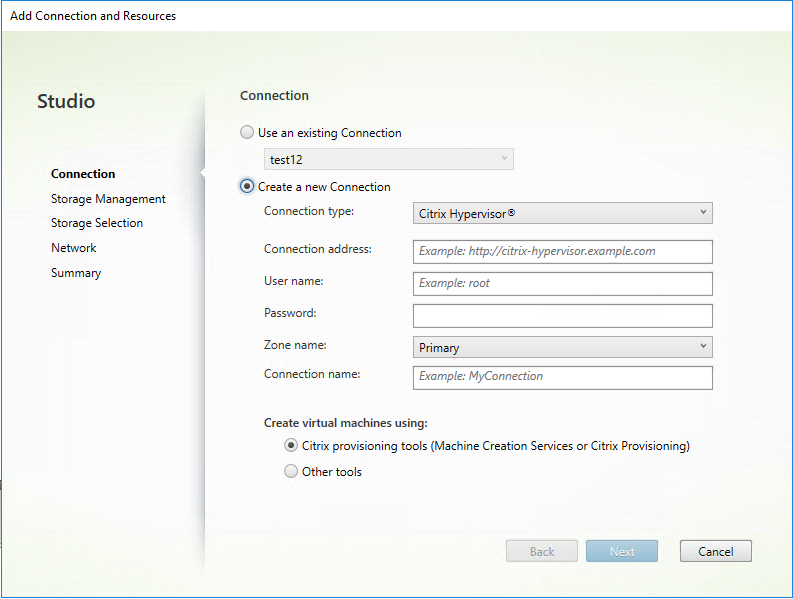Jump to the Network step
The width and height of the screenshot is (793, 599).
tap(74, 248)
